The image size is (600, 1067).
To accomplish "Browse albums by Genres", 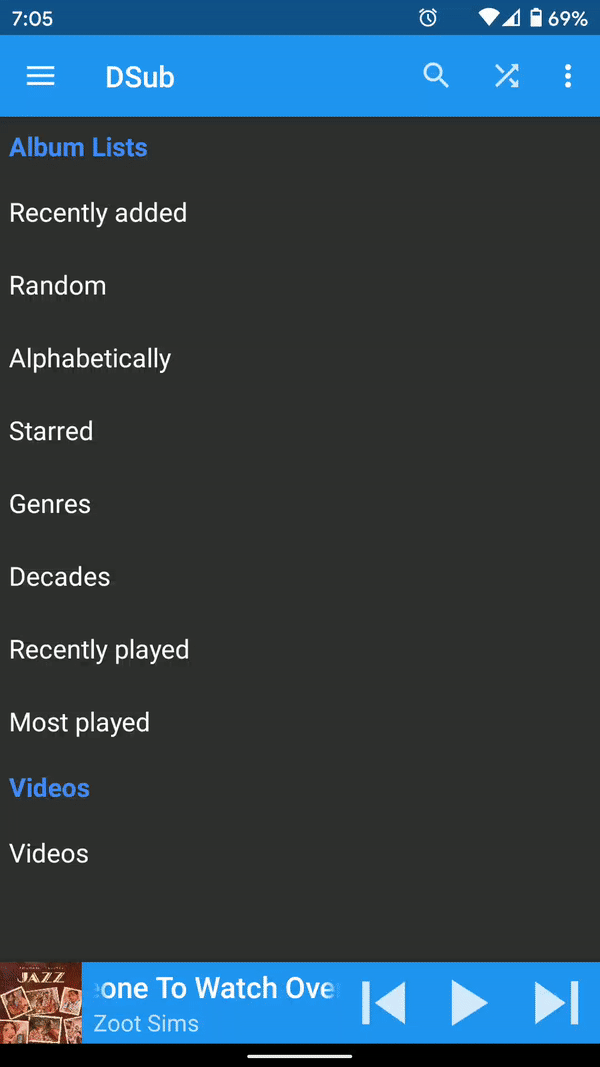I will point(300,504).
